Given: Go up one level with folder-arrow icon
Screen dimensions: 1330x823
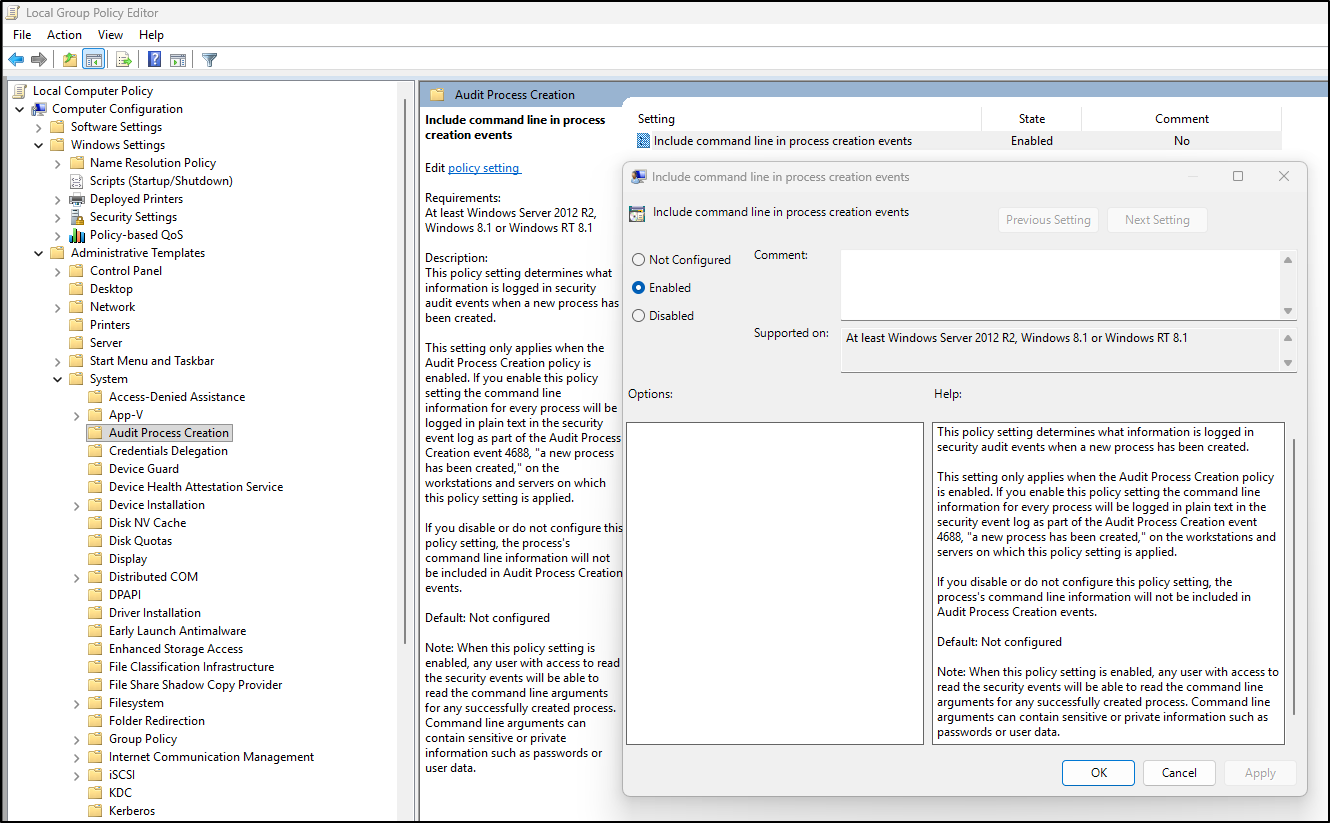Looking at the screenshot, I should (70, 60).
